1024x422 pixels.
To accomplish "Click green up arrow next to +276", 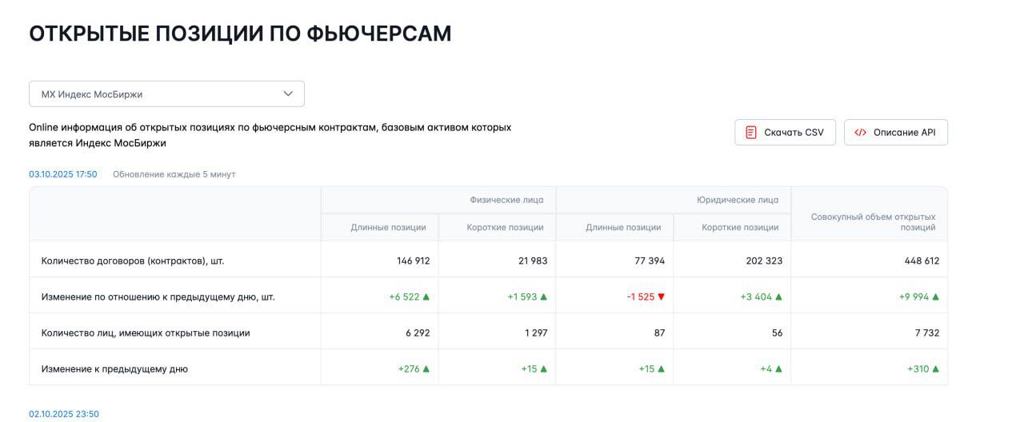I will click(426, 369).
